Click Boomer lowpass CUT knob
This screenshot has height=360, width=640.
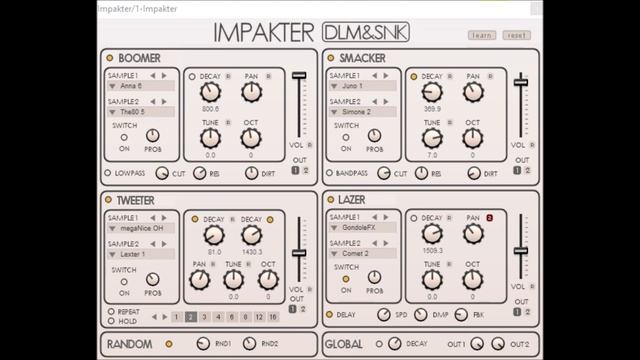[x=162, y=173]
